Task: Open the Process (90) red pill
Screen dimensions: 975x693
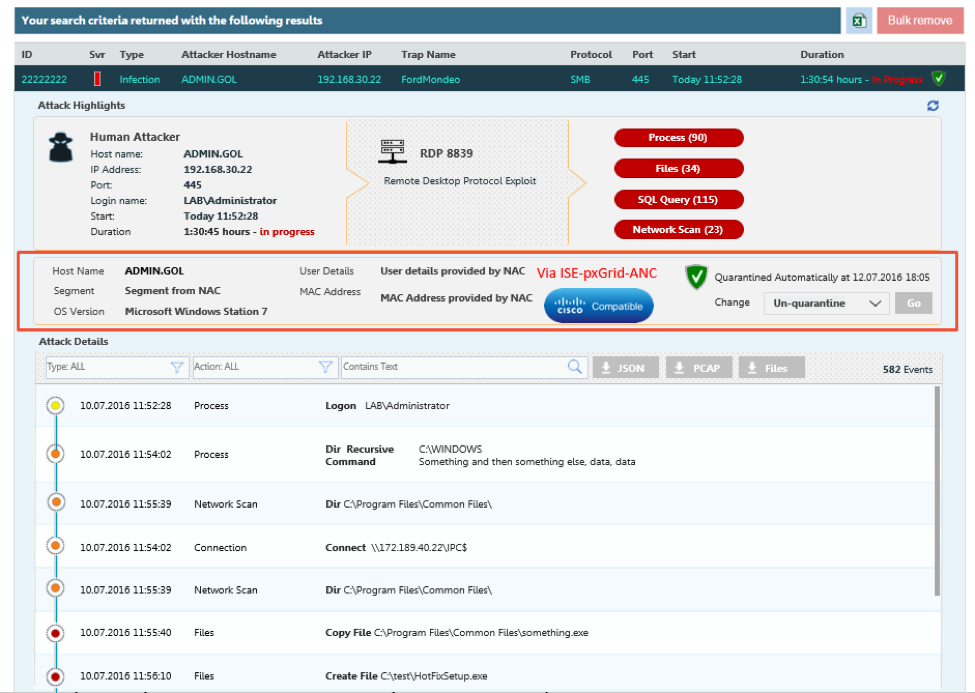Action: (678, 138)
